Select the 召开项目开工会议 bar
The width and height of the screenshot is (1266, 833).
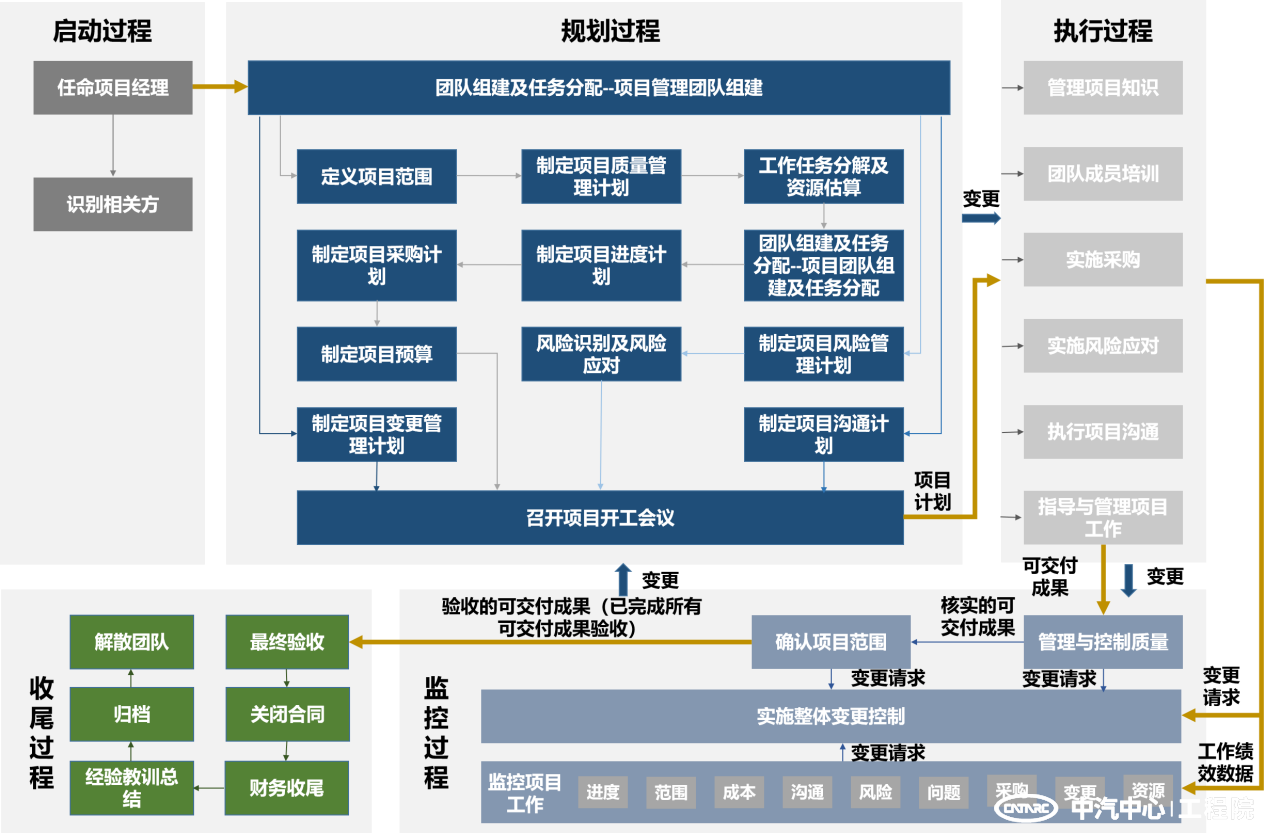coord(600,518)
